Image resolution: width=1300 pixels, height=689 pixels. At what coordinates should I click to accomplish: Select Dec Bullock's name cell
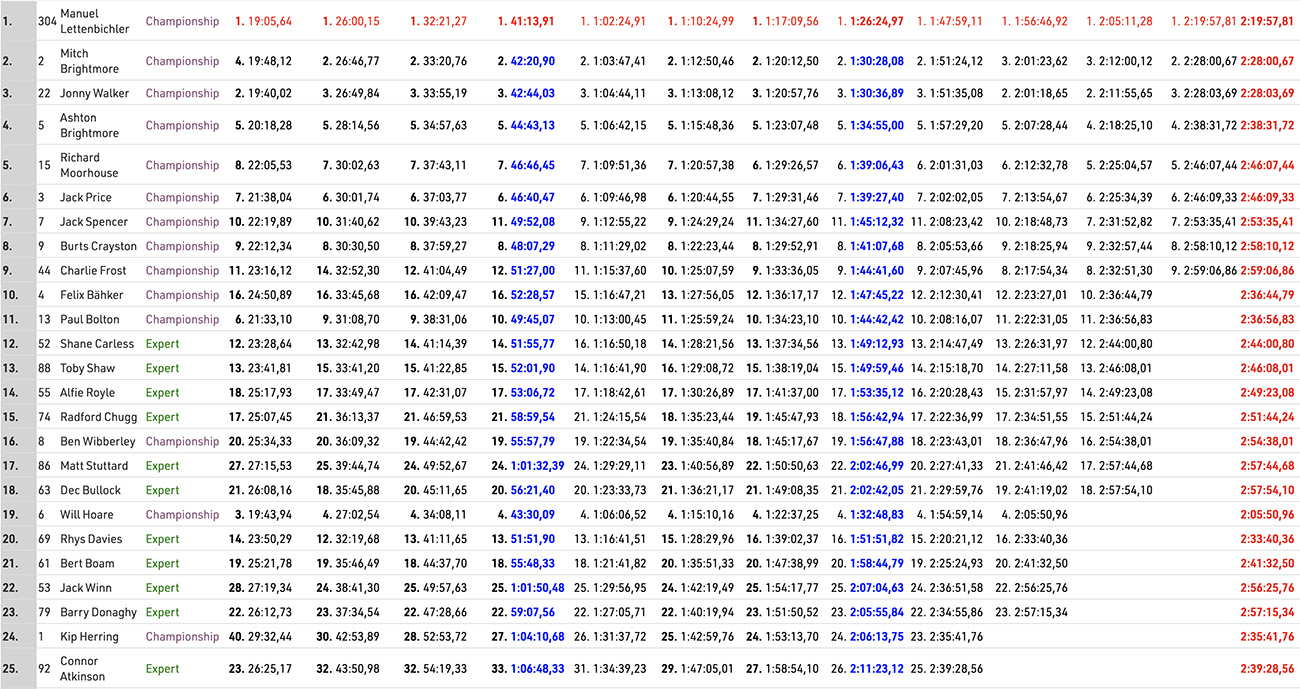pyautogui.click(x=90, y=490)
